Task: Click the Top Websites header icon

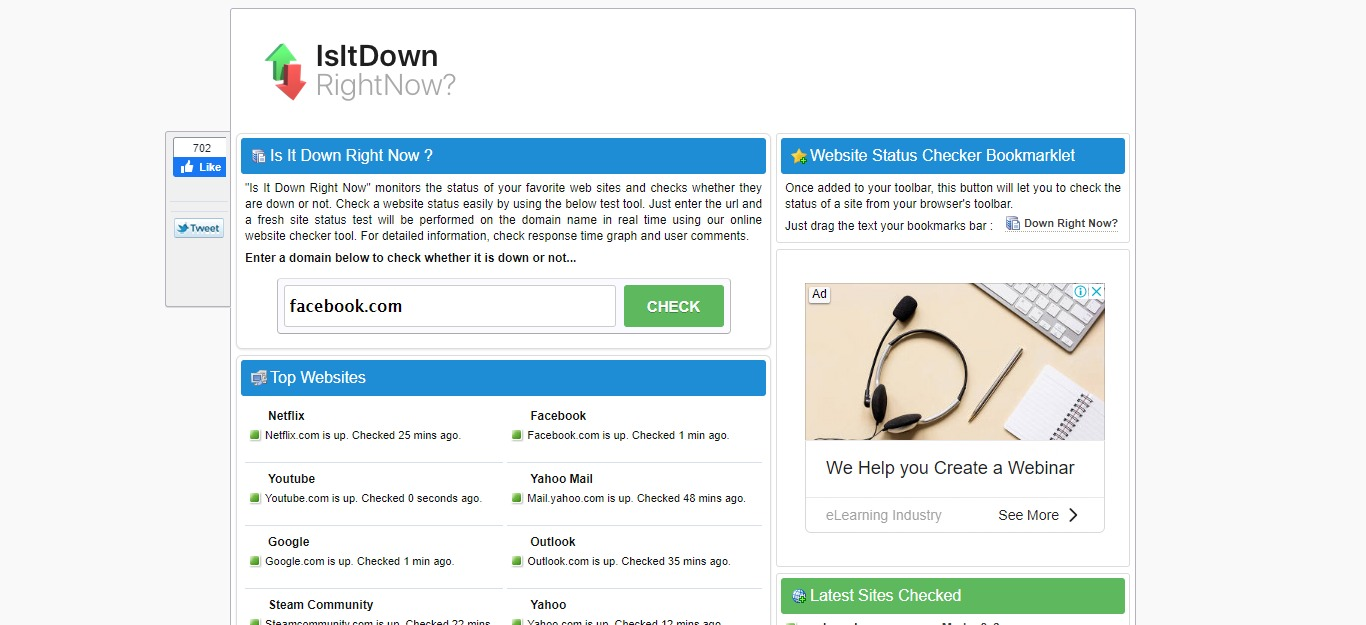Action: point(258,378)
